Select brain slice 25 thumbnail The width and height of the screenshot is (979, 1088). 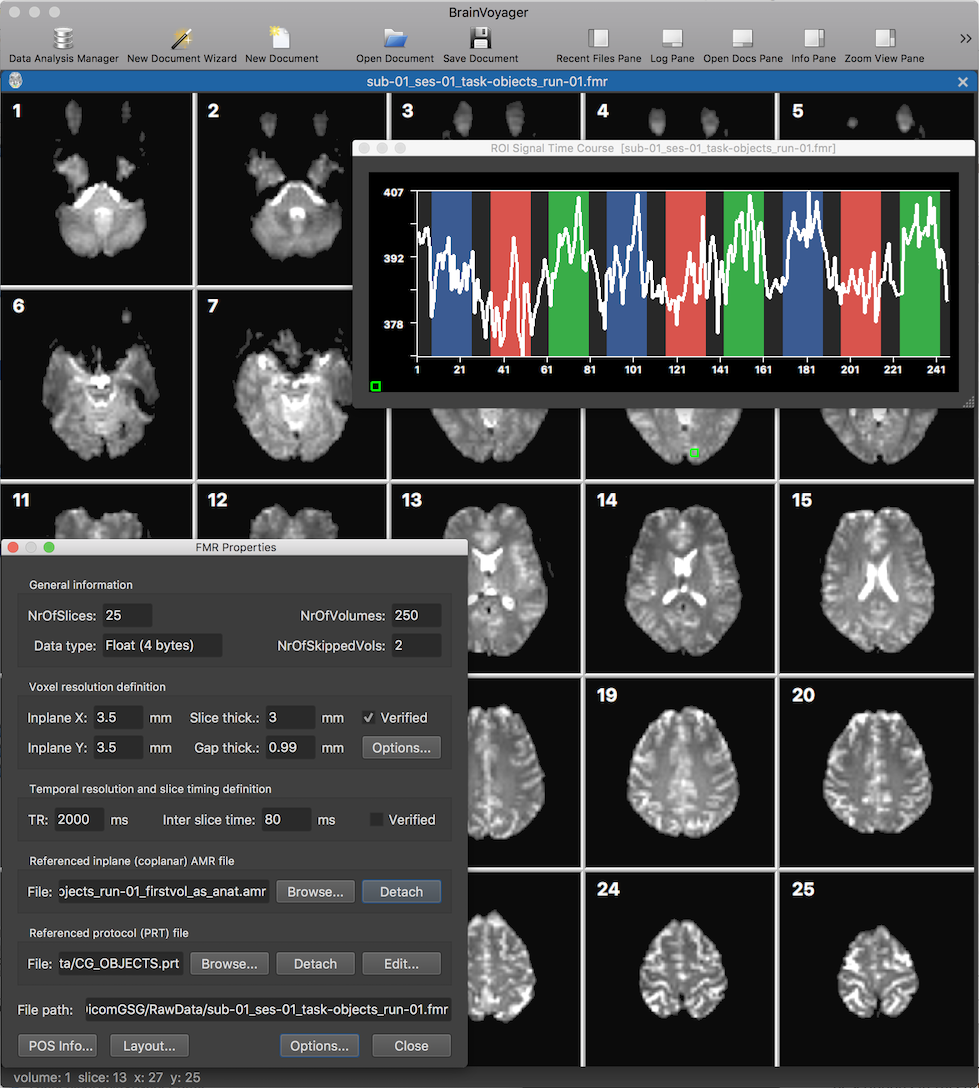point(876,969)
